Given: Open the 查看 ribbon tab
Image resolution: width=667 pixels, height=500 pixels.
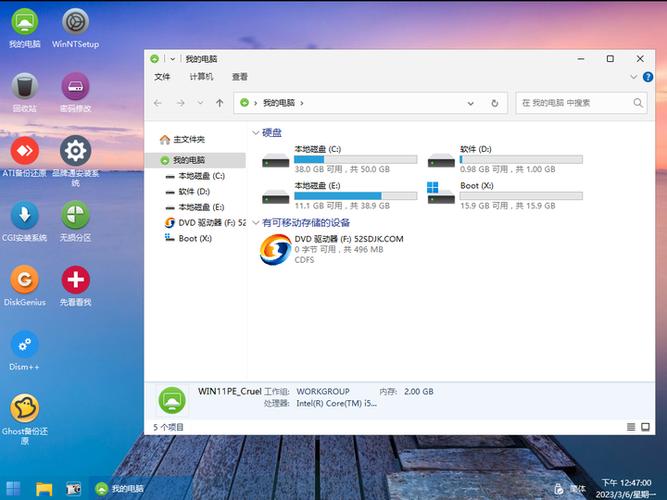Looking at the screenshot, I should point(239,77).
